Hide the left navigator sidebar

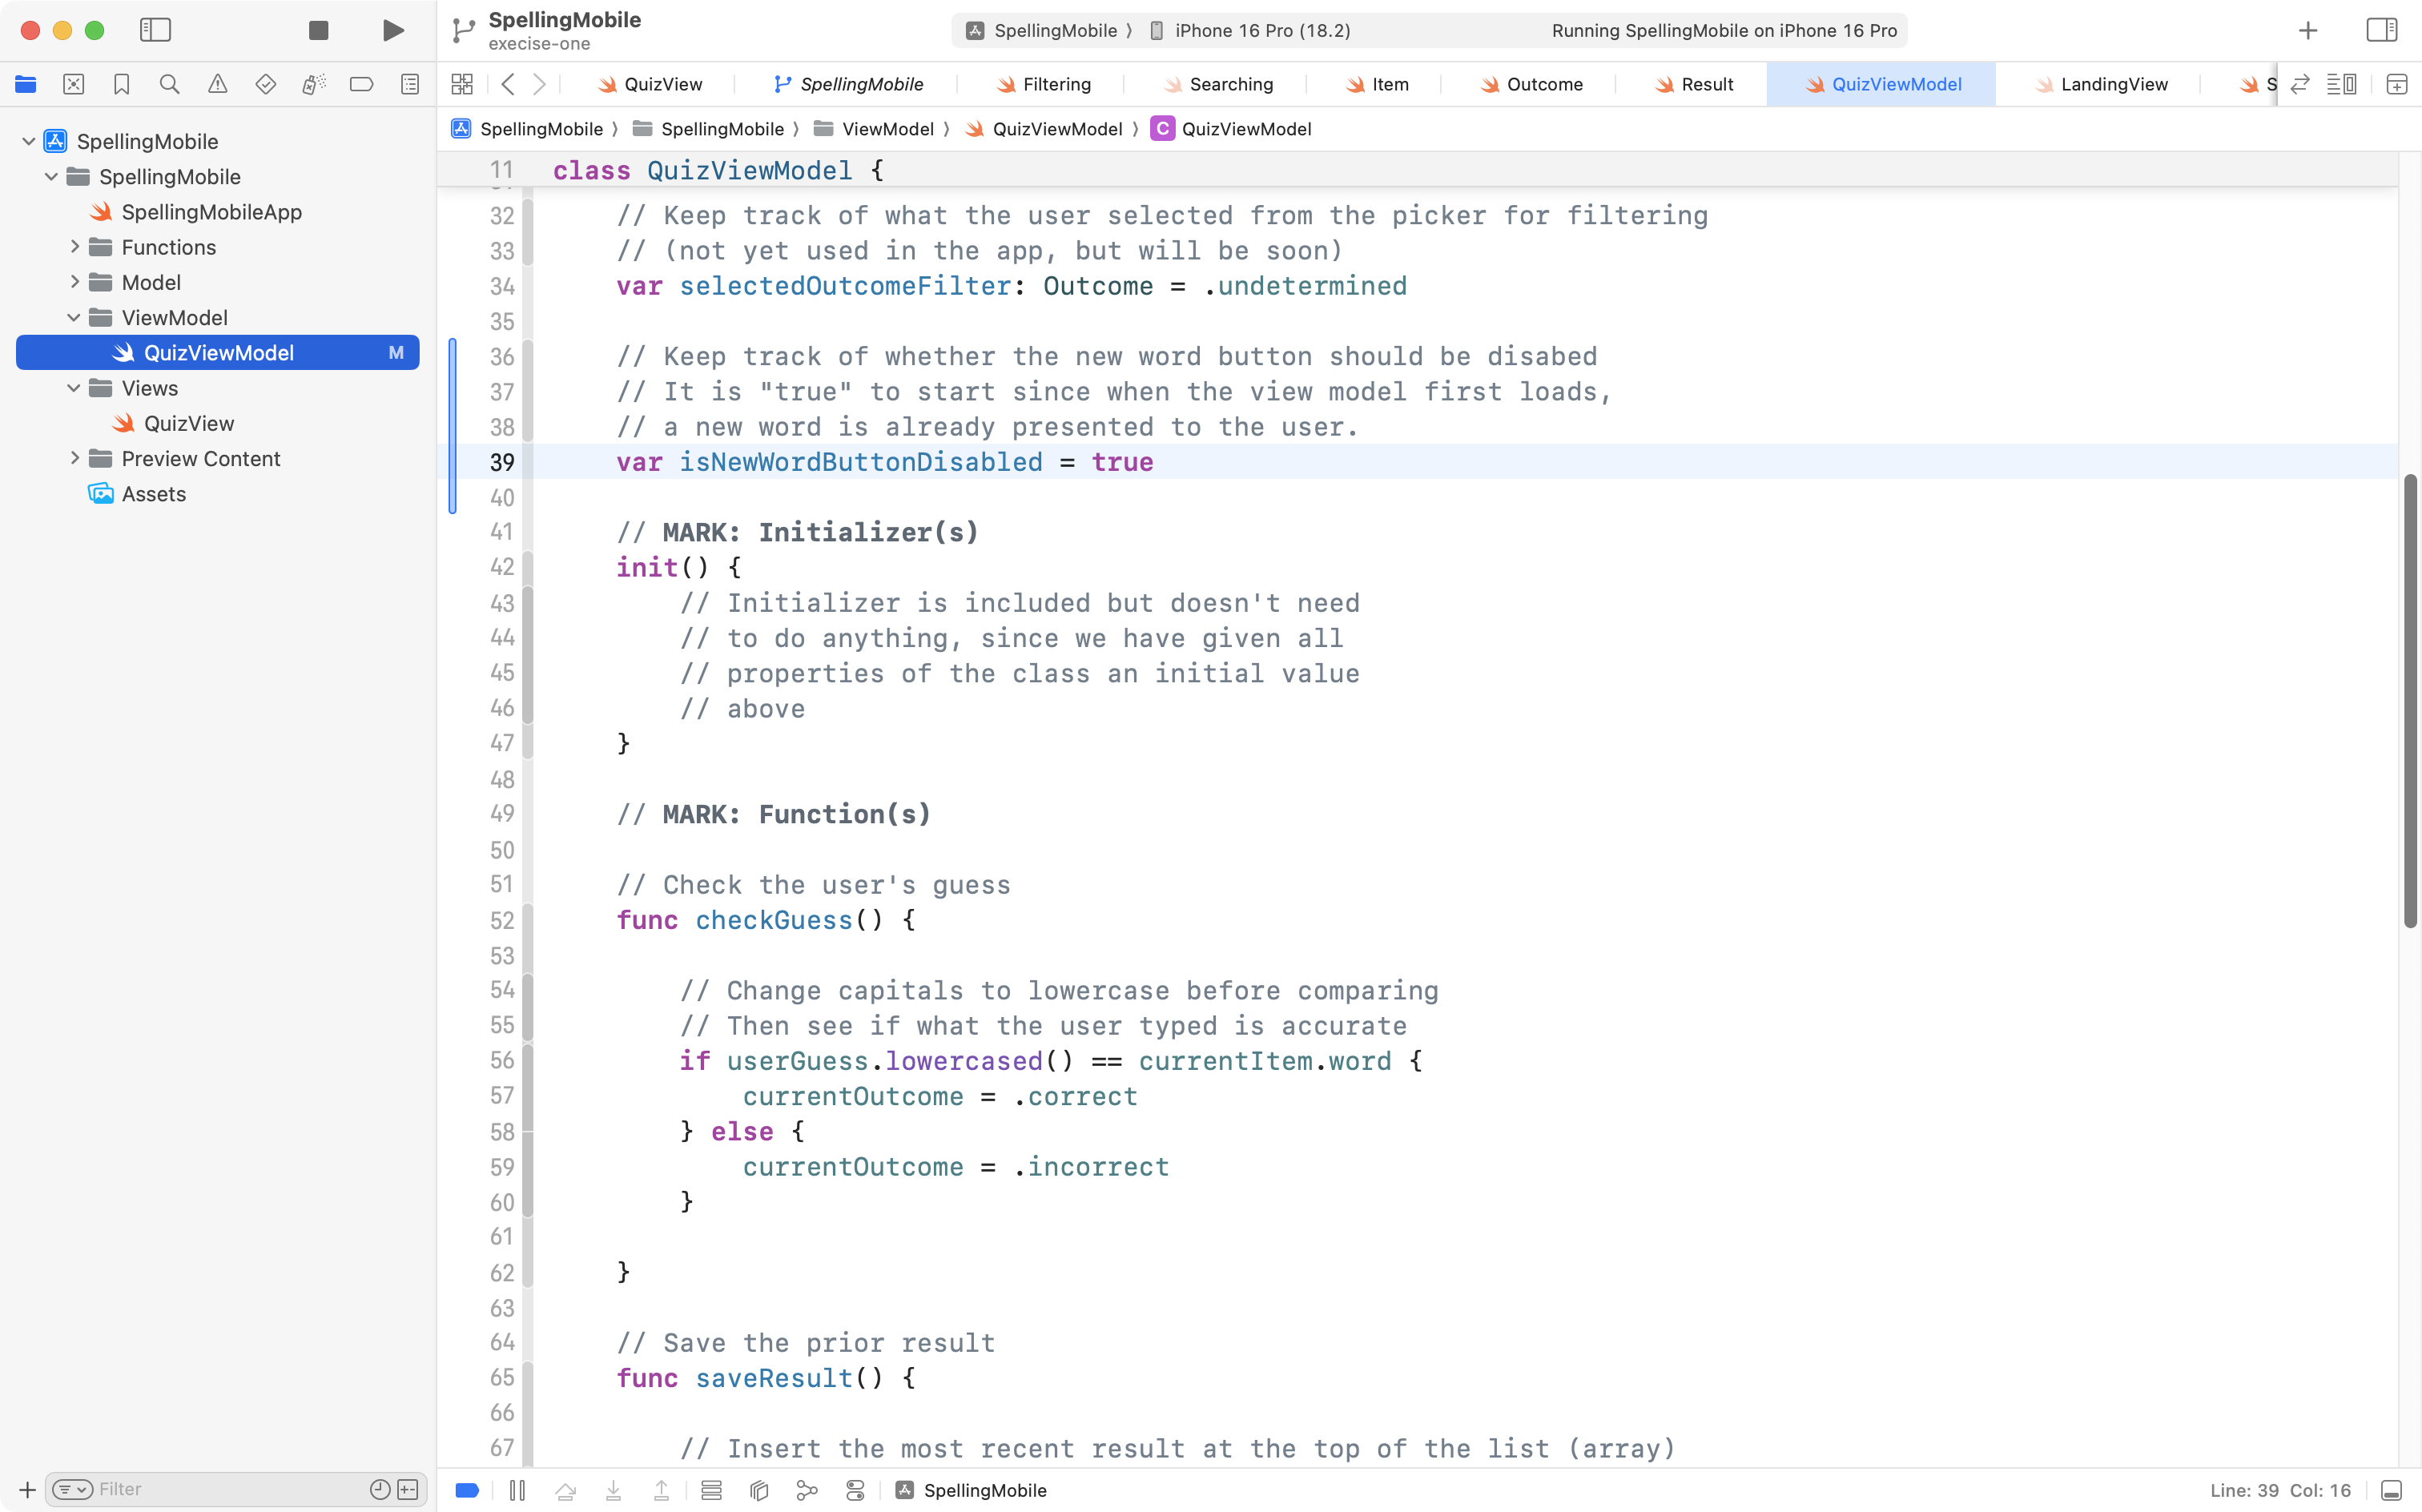click(x=155, y=30)
